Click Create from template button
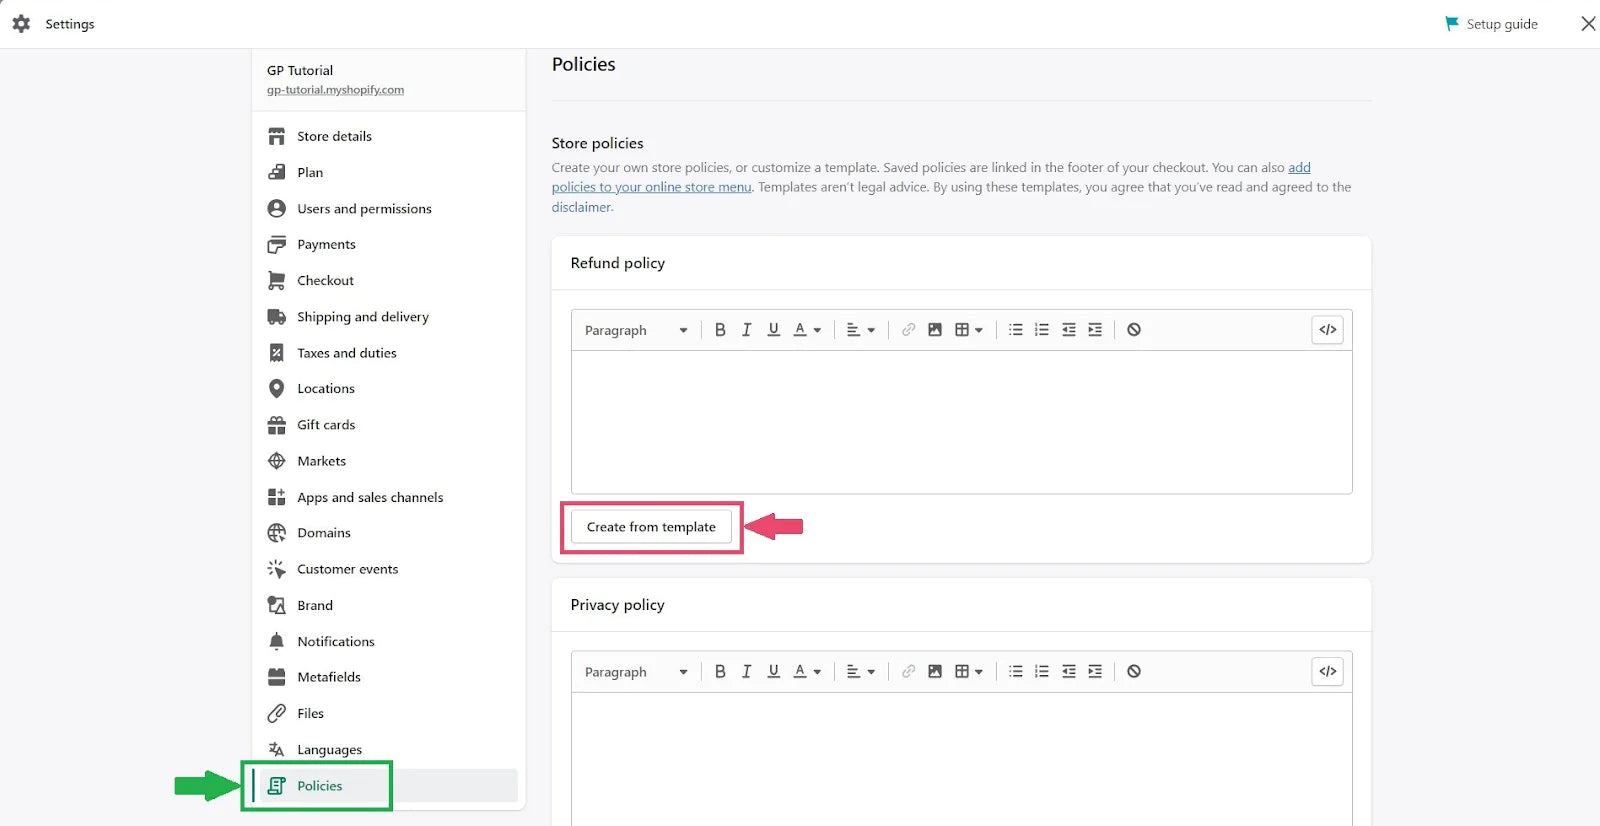 [x=651, y=527]
